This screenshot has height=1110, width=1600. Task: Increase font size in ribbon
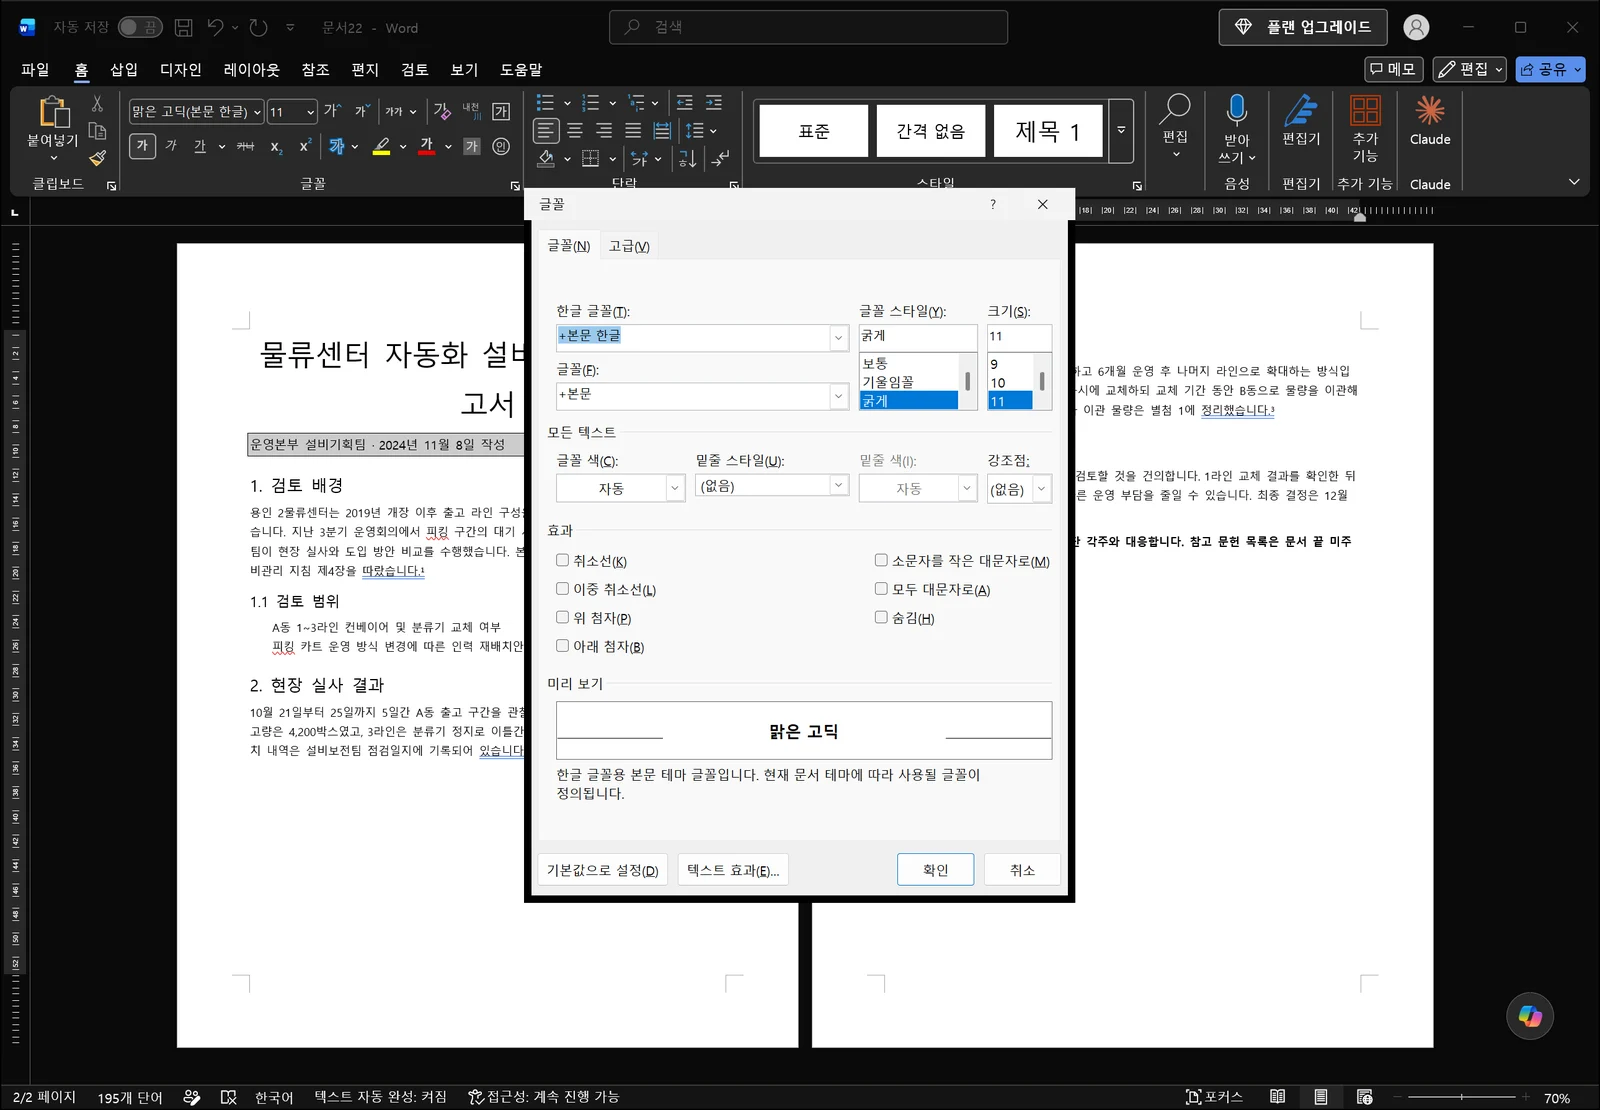[x=332, y=111]
